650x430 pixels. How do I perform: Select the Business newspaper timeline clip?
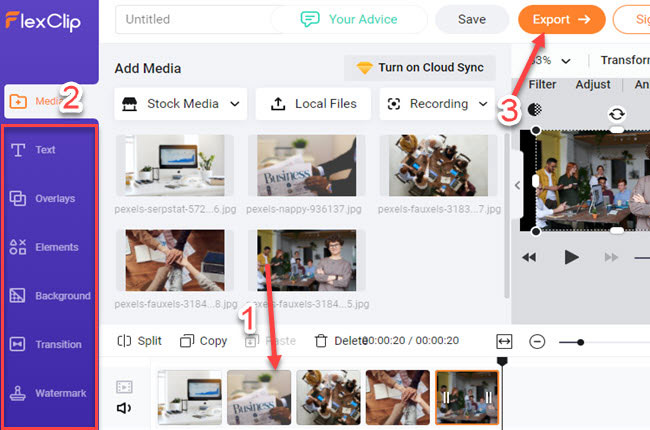[x=259, y=397]
